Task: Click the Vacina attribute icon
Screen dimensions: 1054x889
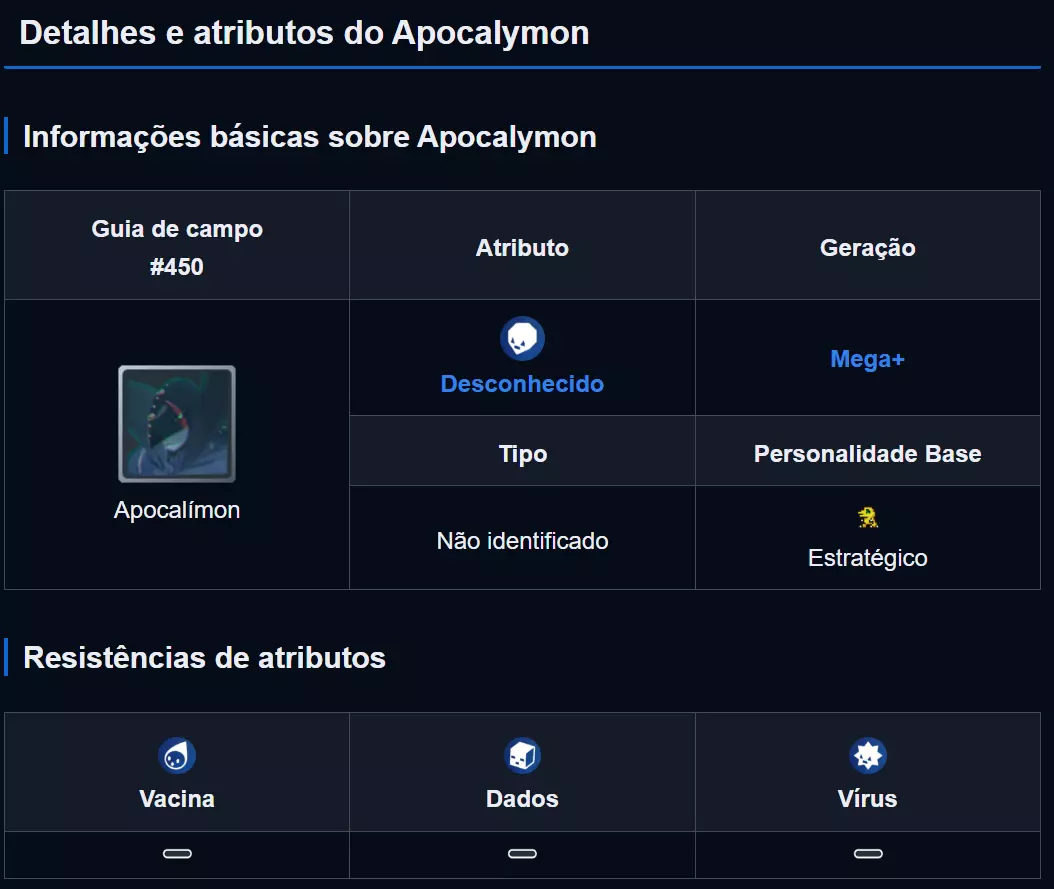Action: click(x=177, y=756)
